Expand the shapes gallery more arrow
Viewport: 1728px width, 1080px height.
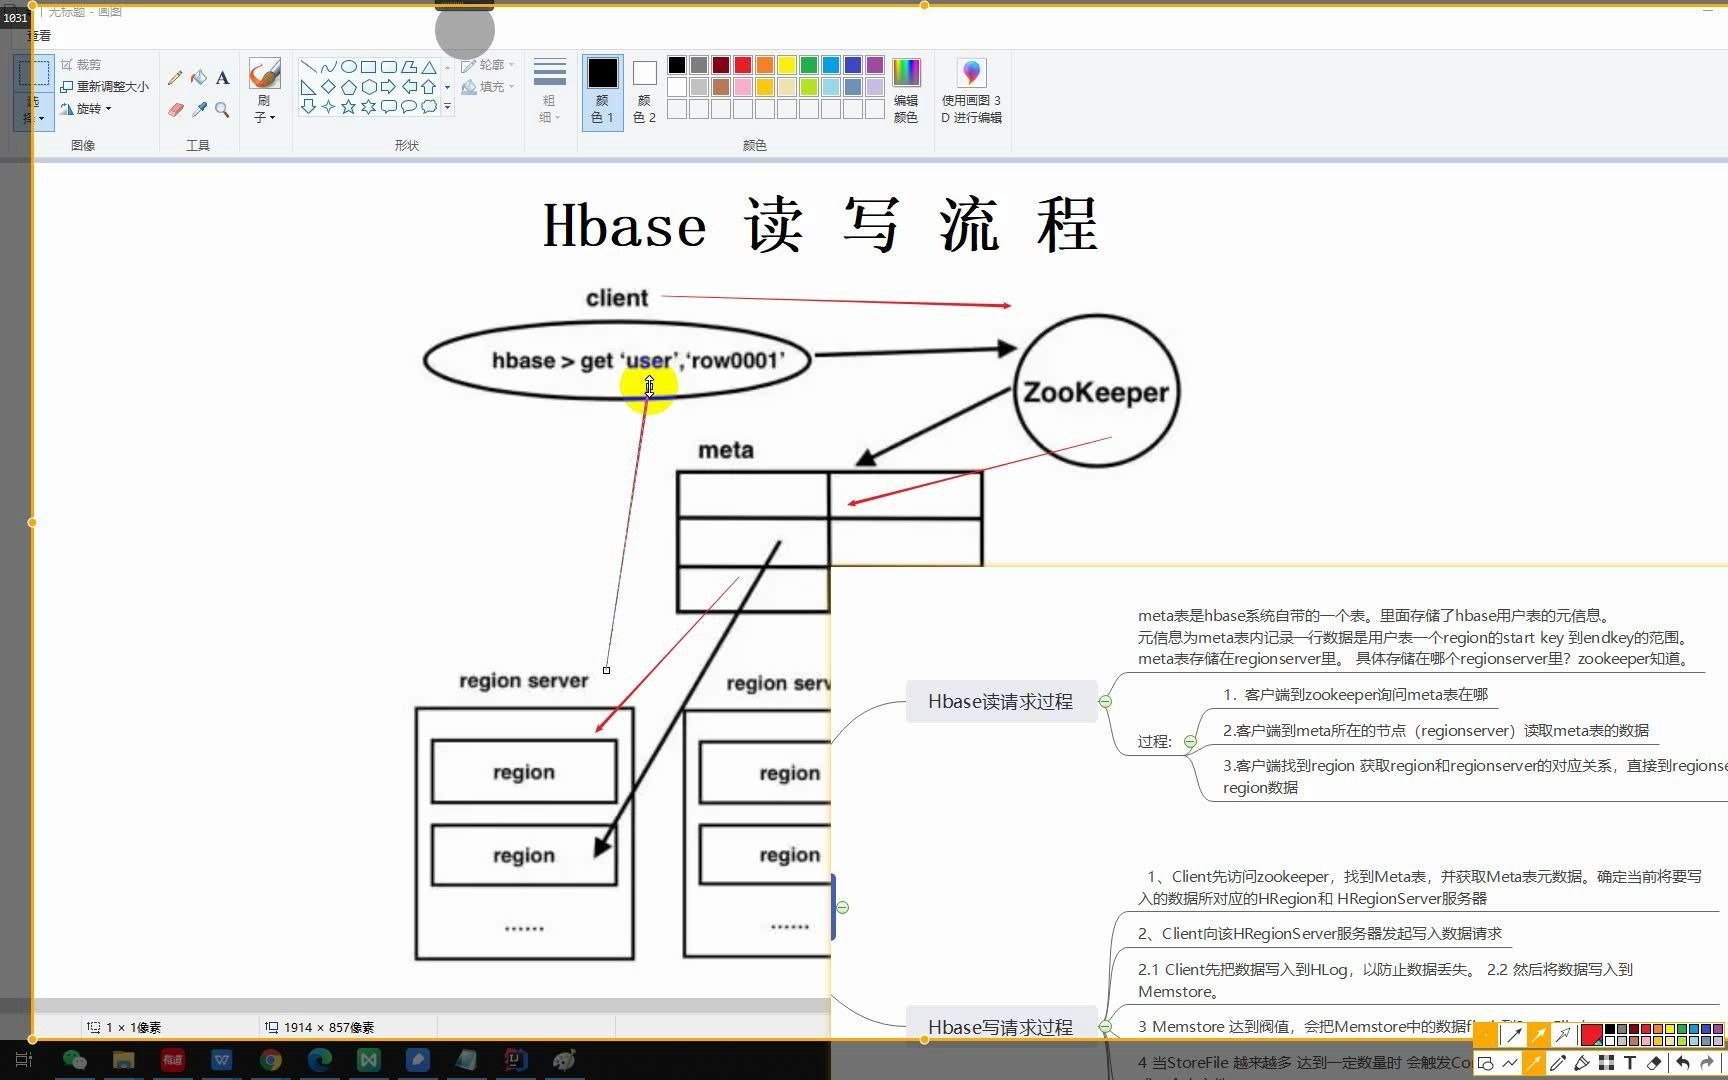pos(447,106)
